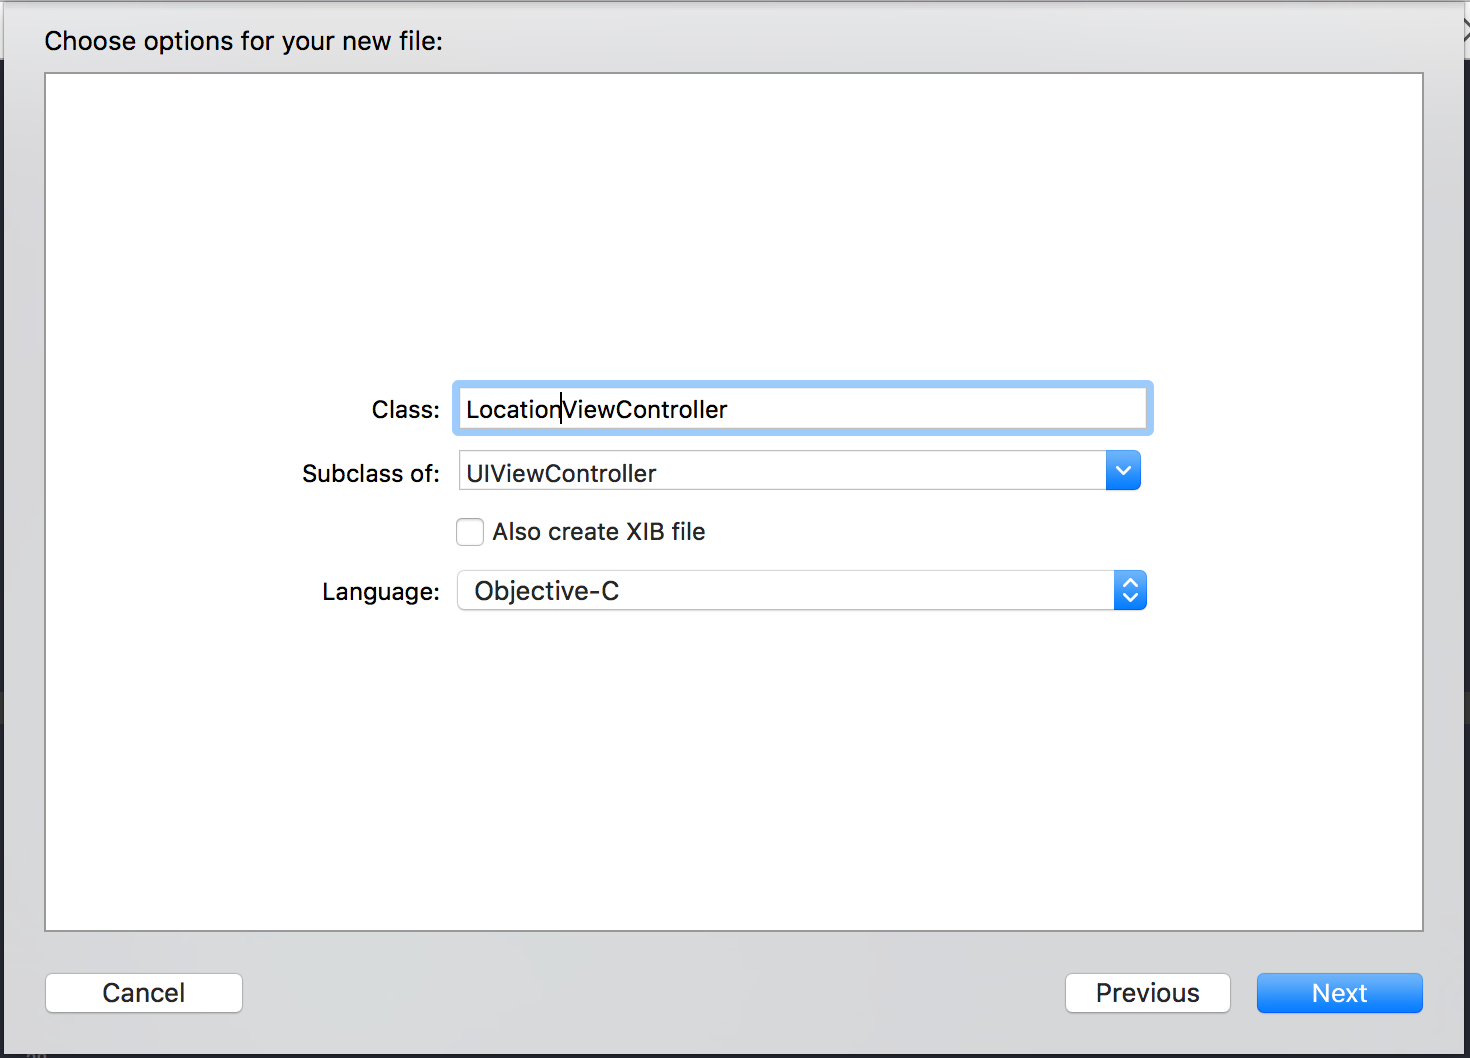This screenshot has width=1470, height=1058.
Task: Enable Also create XIB file checkbox
Action: pyautogui.click(x=470, y=532)
